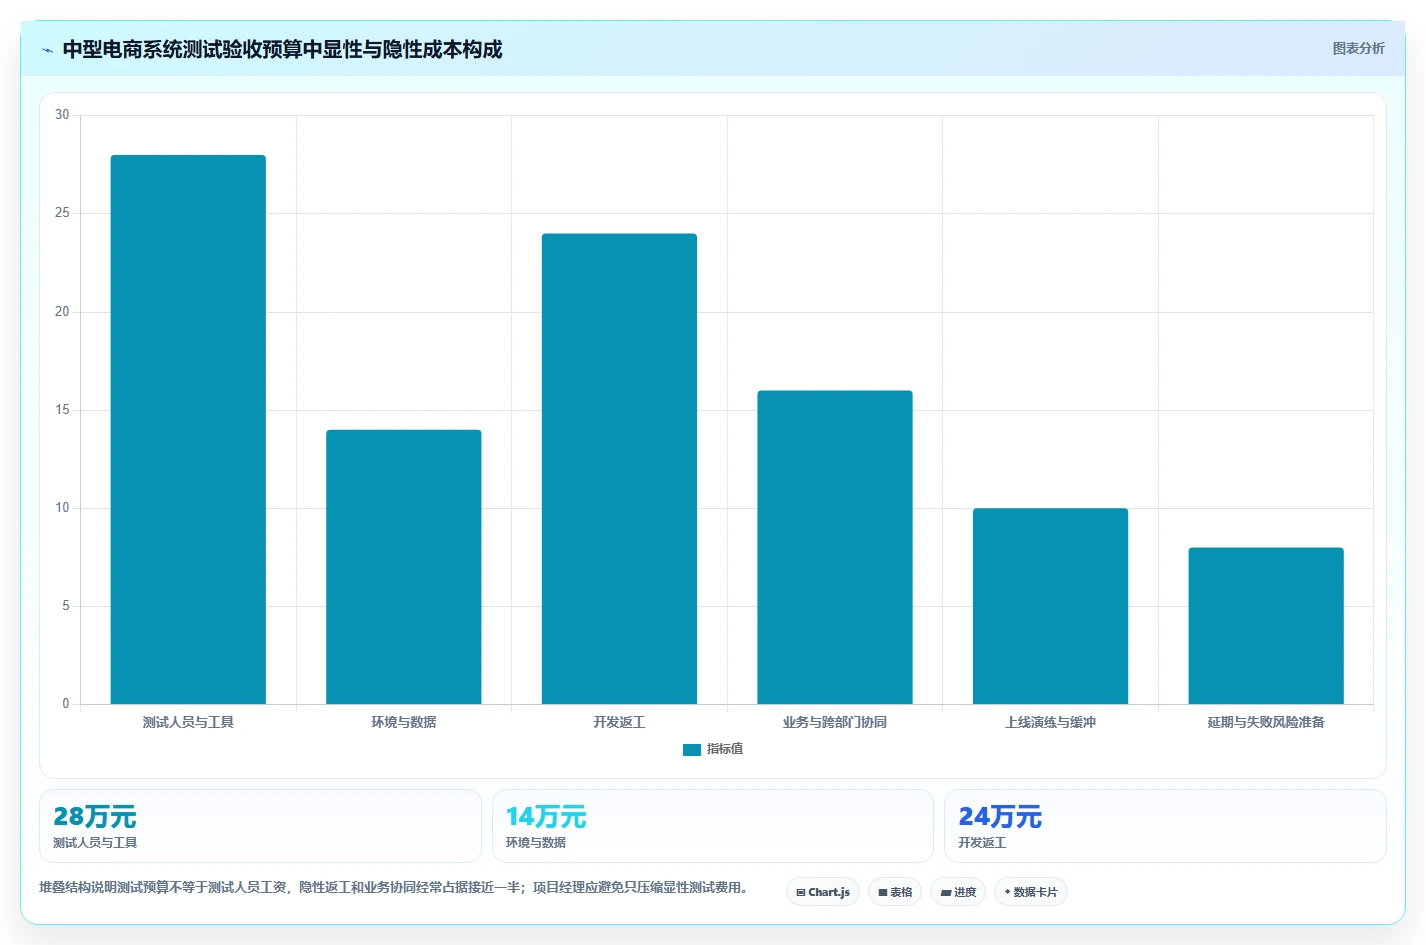Click the 图表分析 label in the header
Image resolution: width=1426 pixels, height=945 pixels.
(x=1358, y=48)
